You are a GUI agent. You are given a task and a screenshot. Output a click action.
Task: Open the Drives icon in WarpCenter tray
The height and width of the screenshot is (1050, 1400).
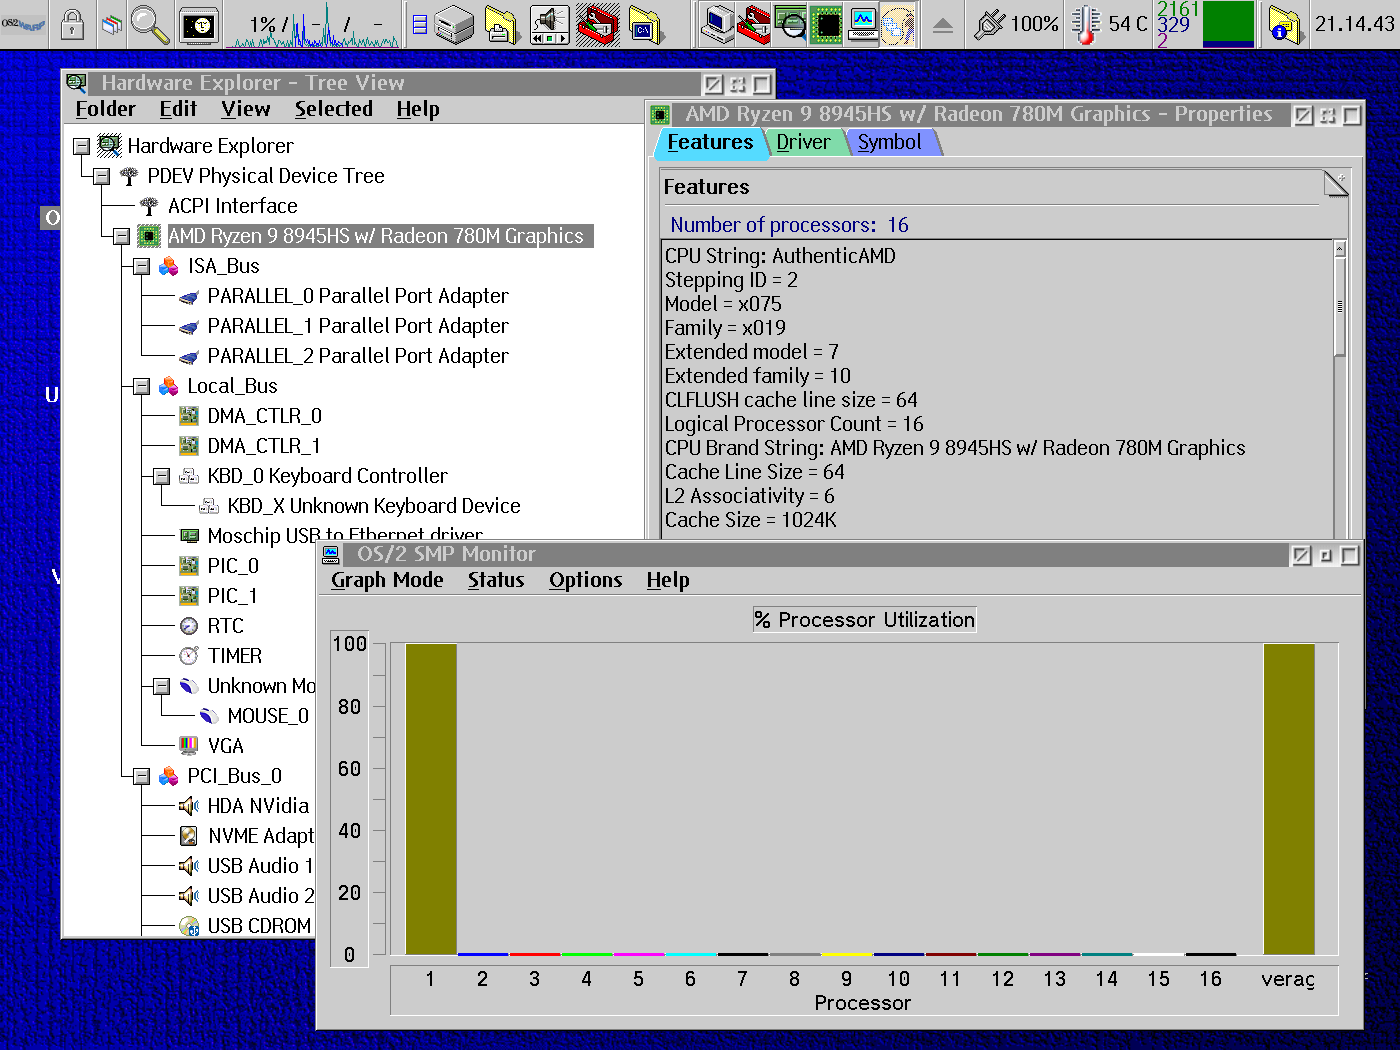click(x=454, y=25)
